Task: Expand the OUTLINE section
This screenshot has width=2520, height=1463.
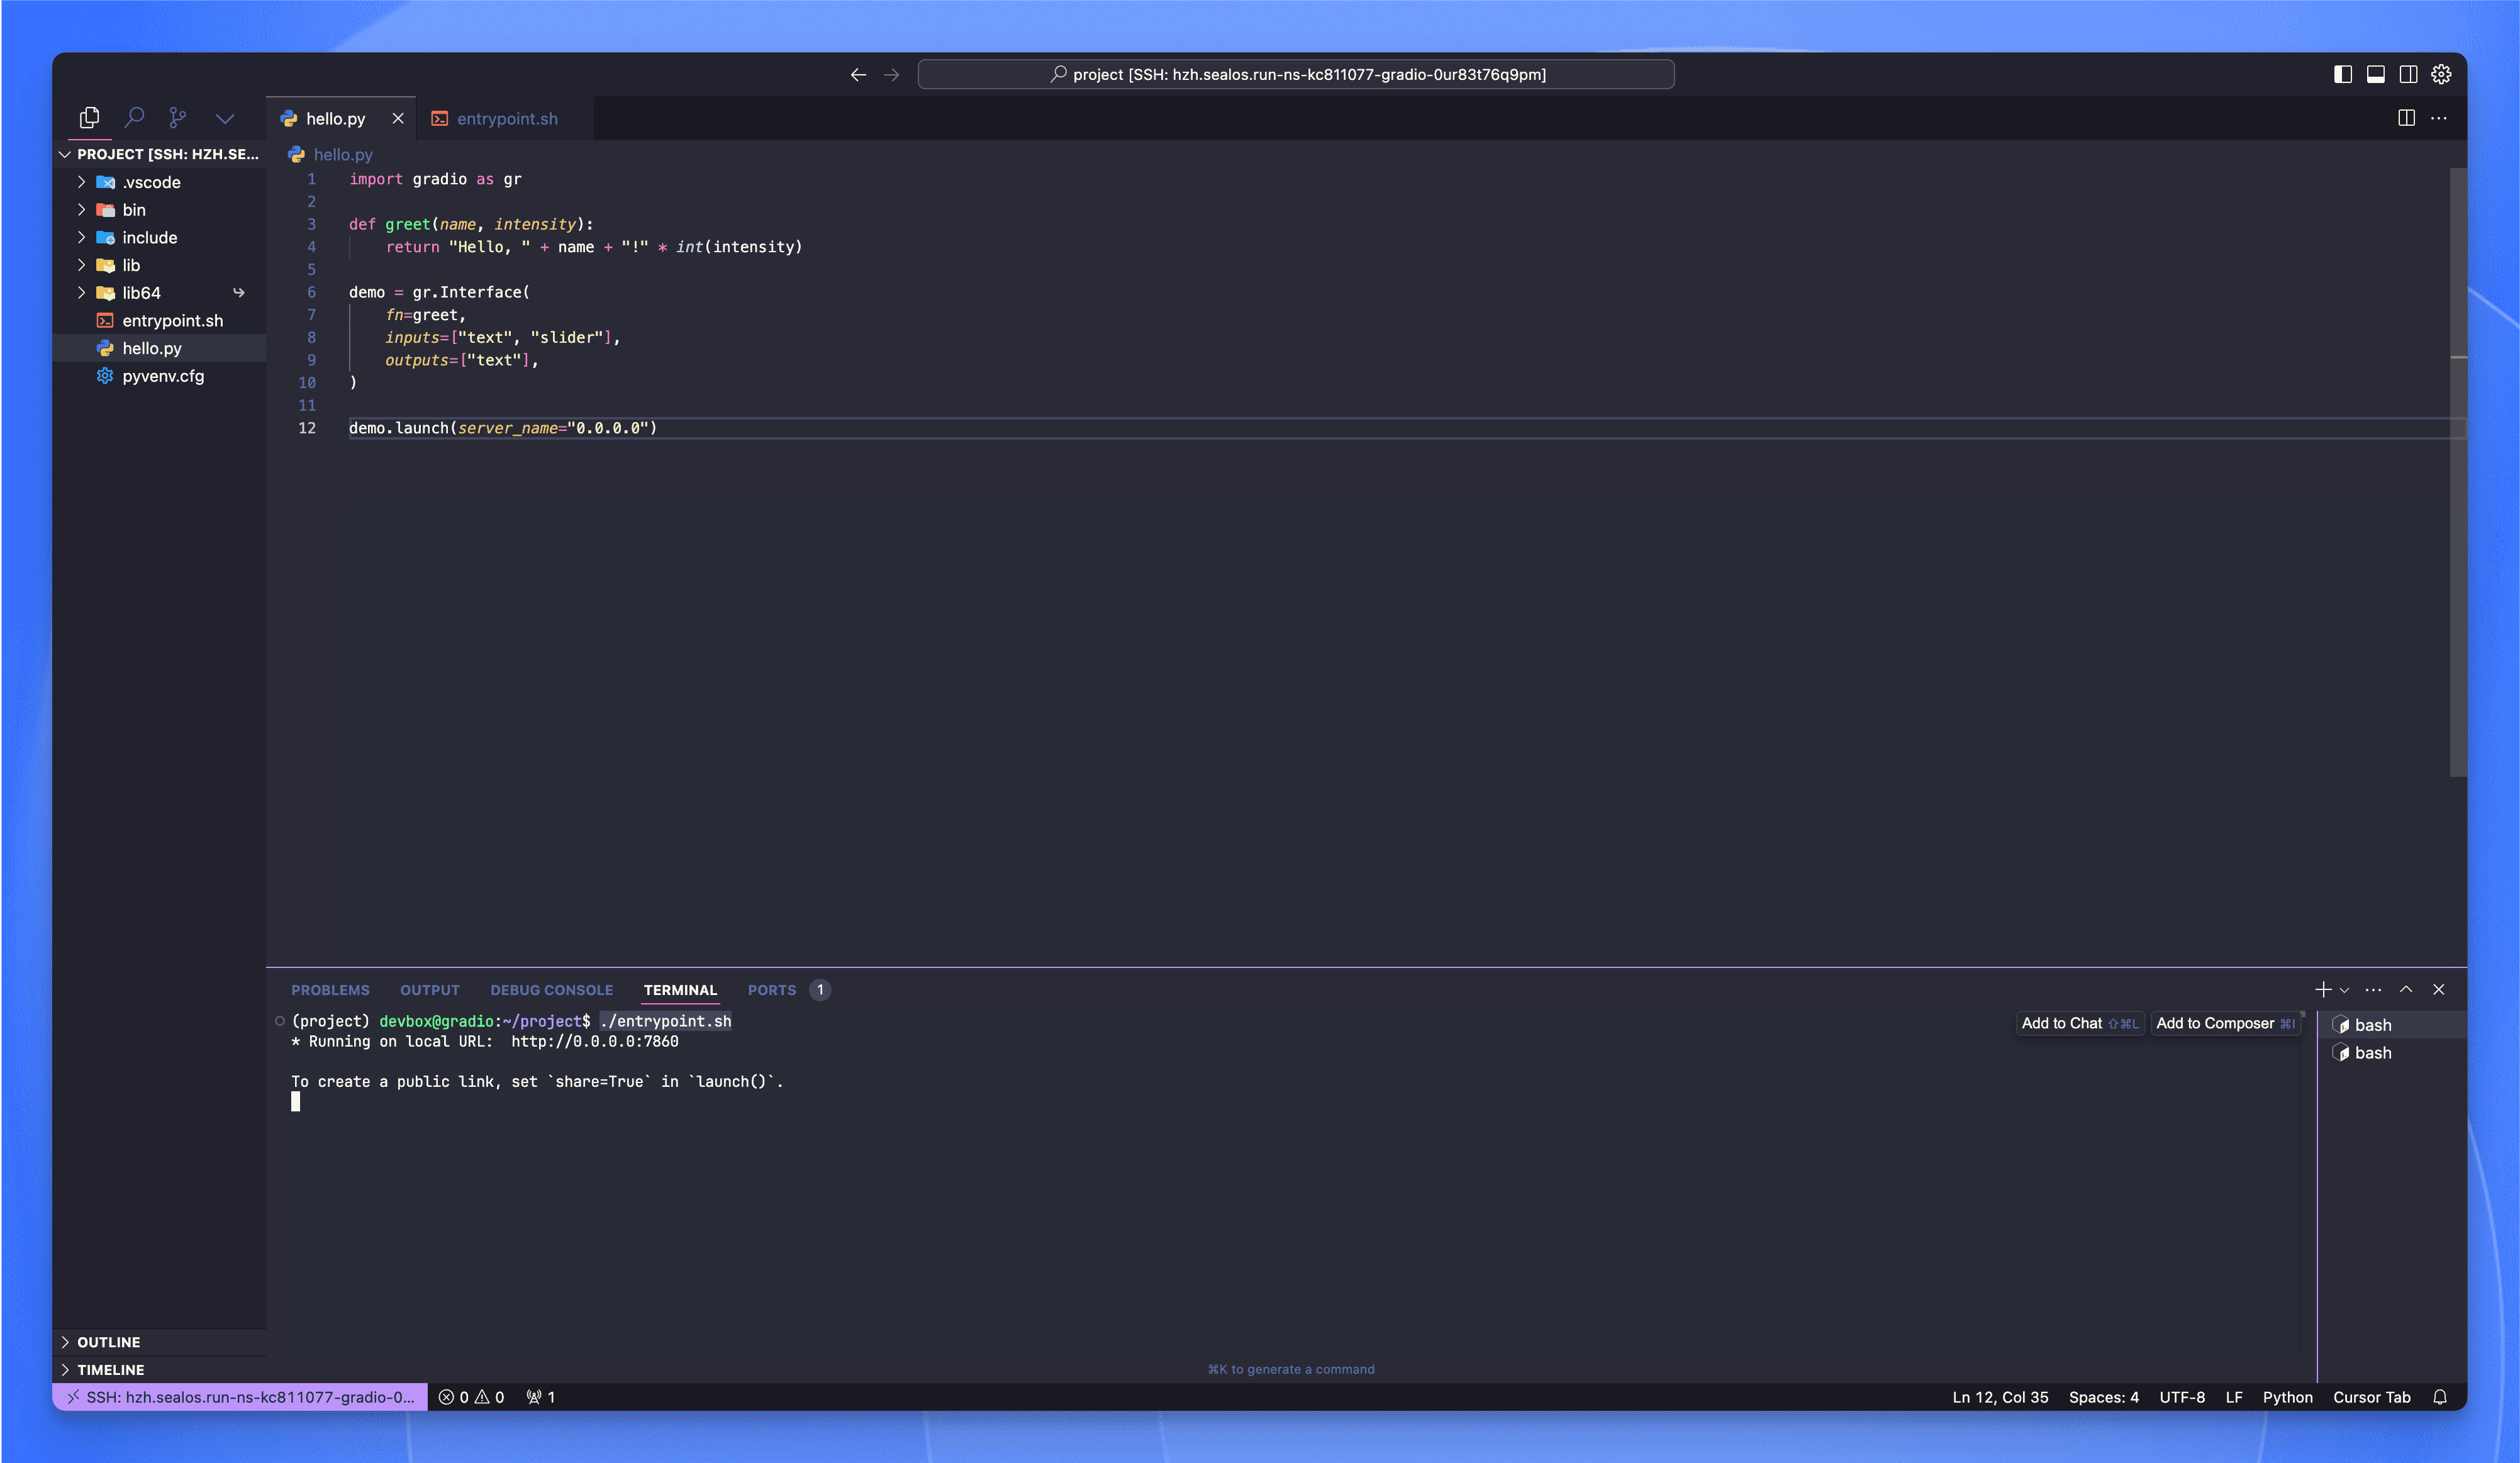Action: pyautogui.click(x=160, y=1342)
